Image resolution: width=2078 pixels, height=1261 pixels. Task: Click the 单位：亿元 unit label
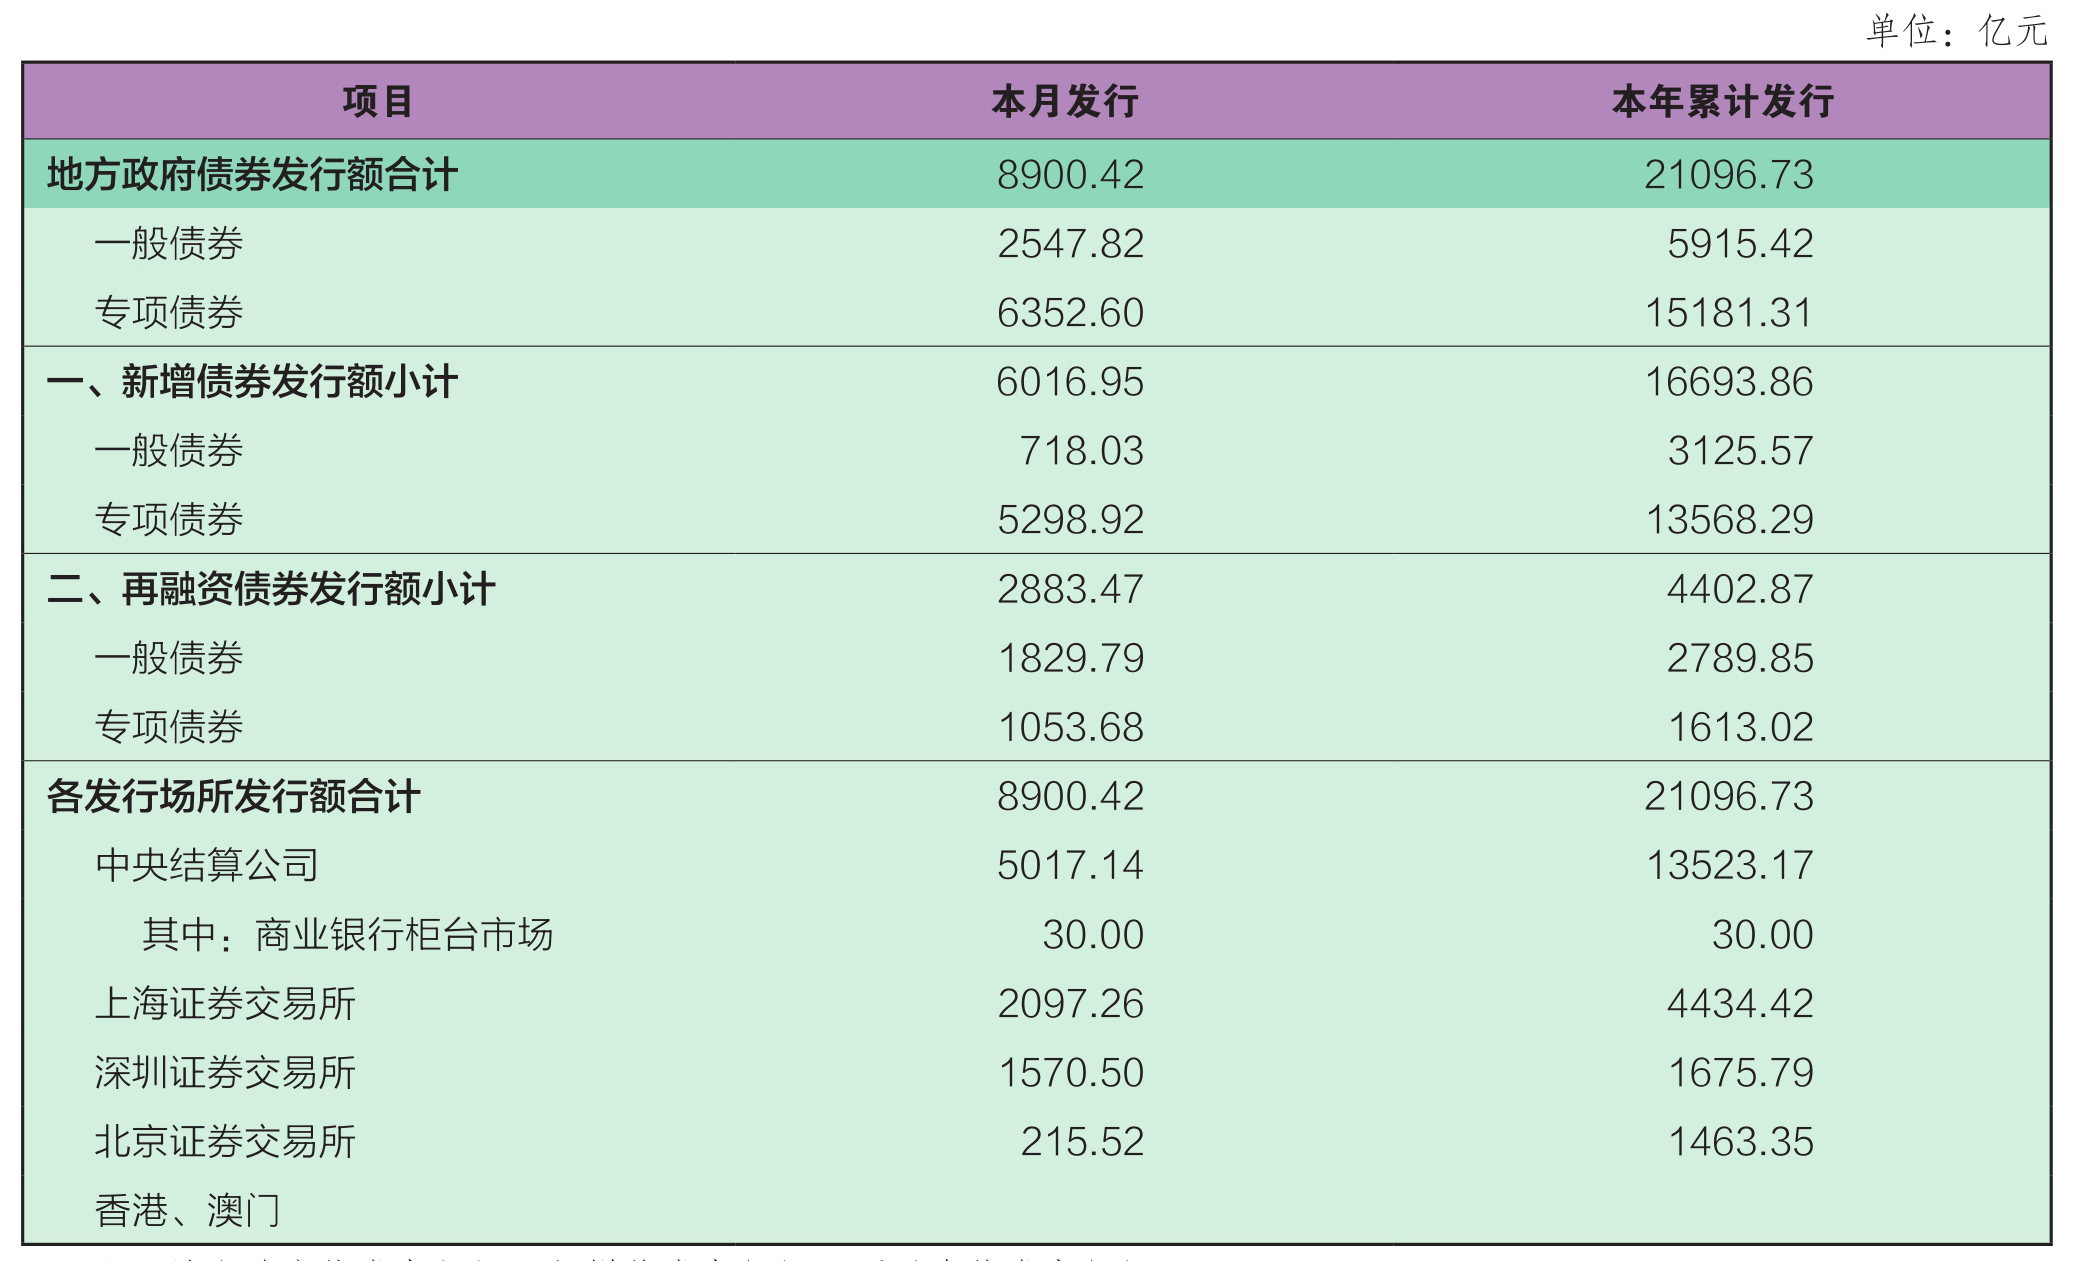point(1957,31)
